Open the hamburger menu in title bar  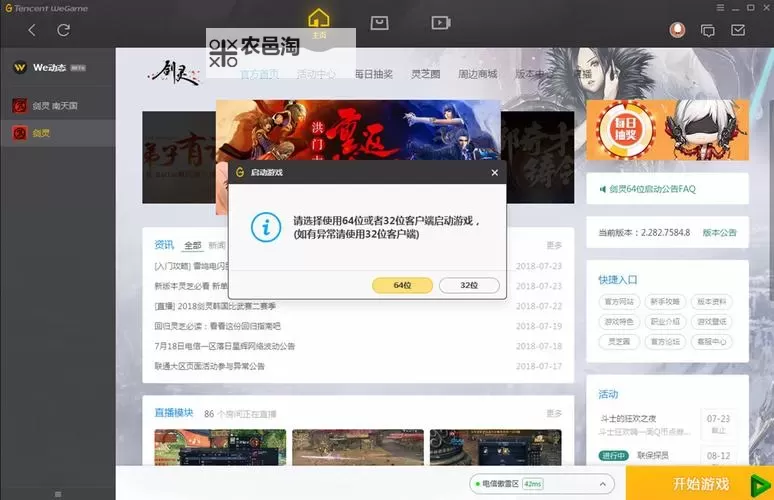tap(720, 7)
